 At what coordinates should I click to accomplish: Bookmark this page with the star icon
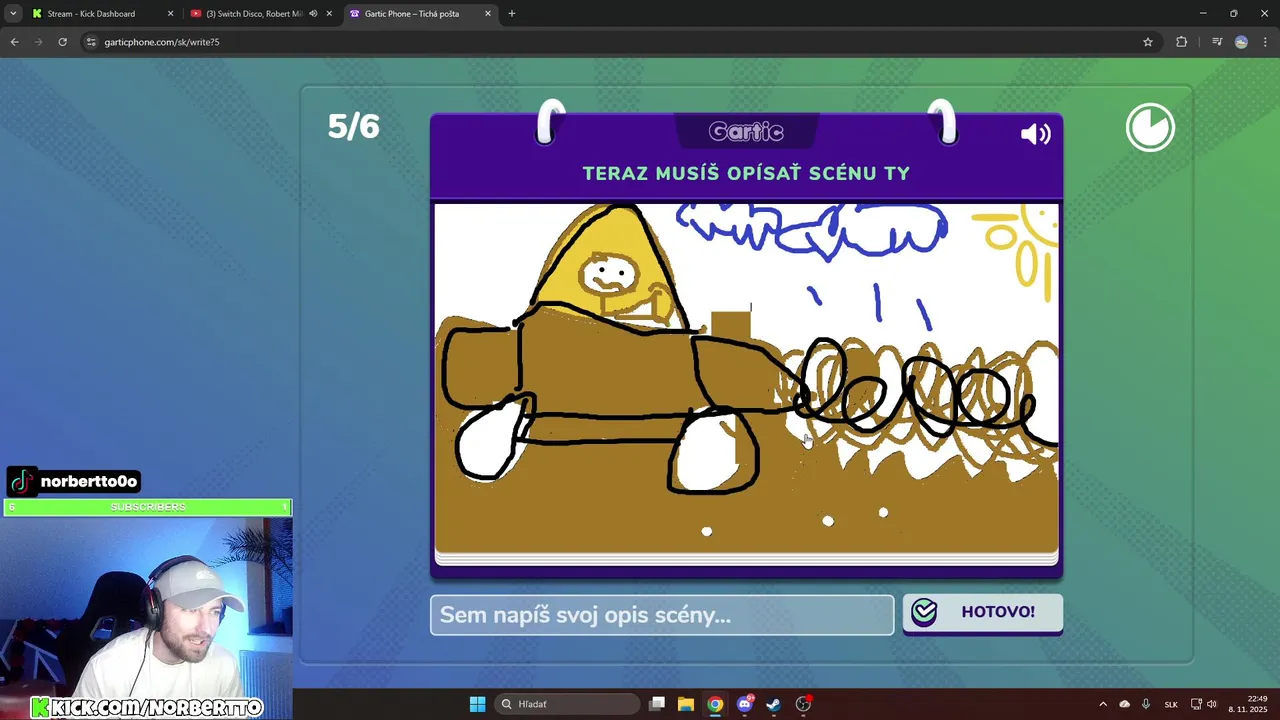(1148, 42)
